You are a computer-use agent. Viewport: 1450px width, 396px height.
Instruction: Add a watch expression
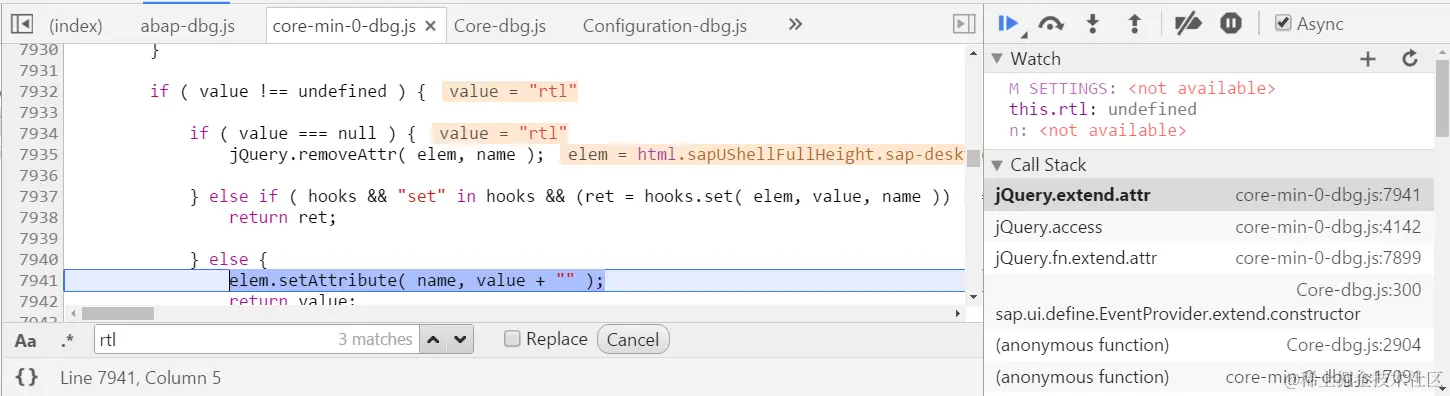[1368, 59]
